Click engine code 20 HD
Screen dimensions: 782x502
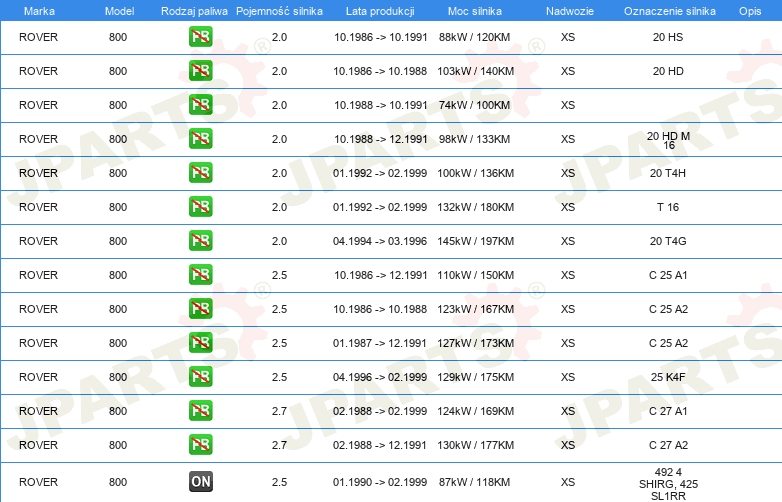point(668,71)
